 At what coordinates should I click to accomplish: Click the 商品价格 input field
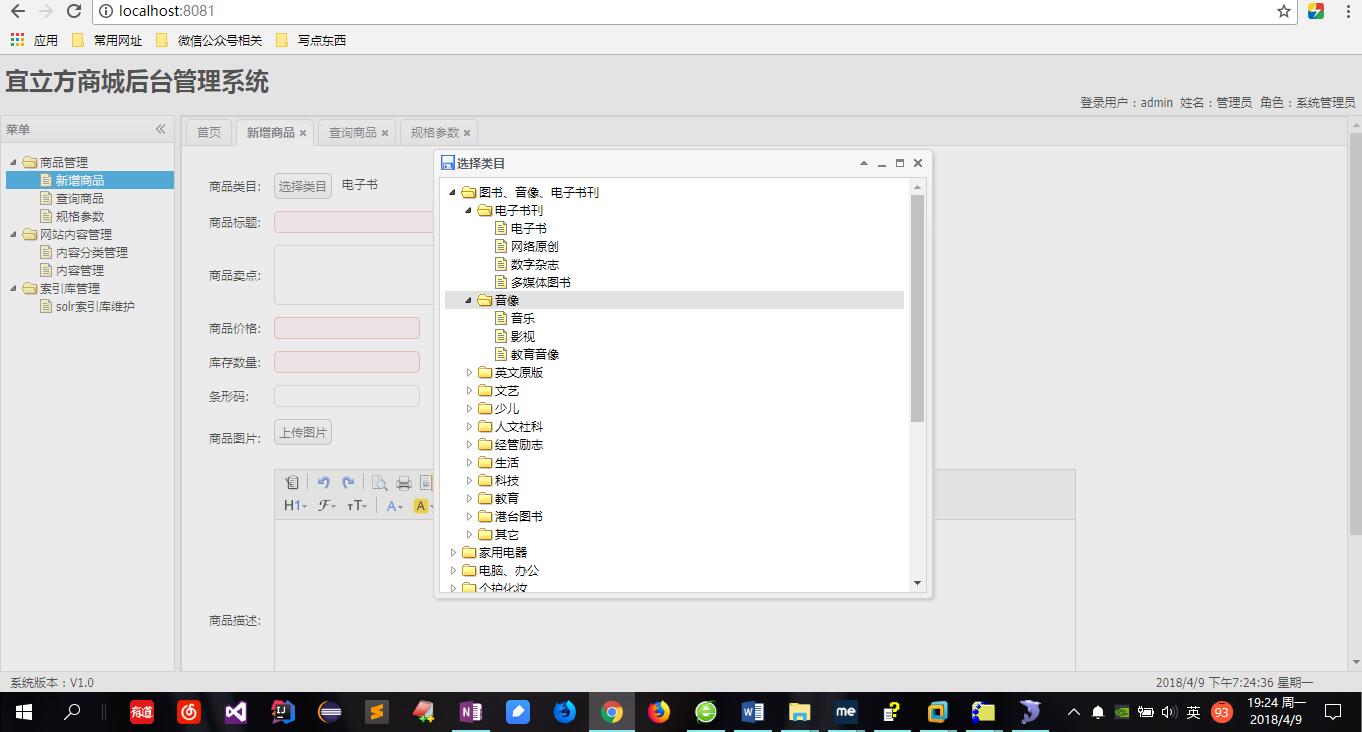pyautogui.click(x=346, y=327)
